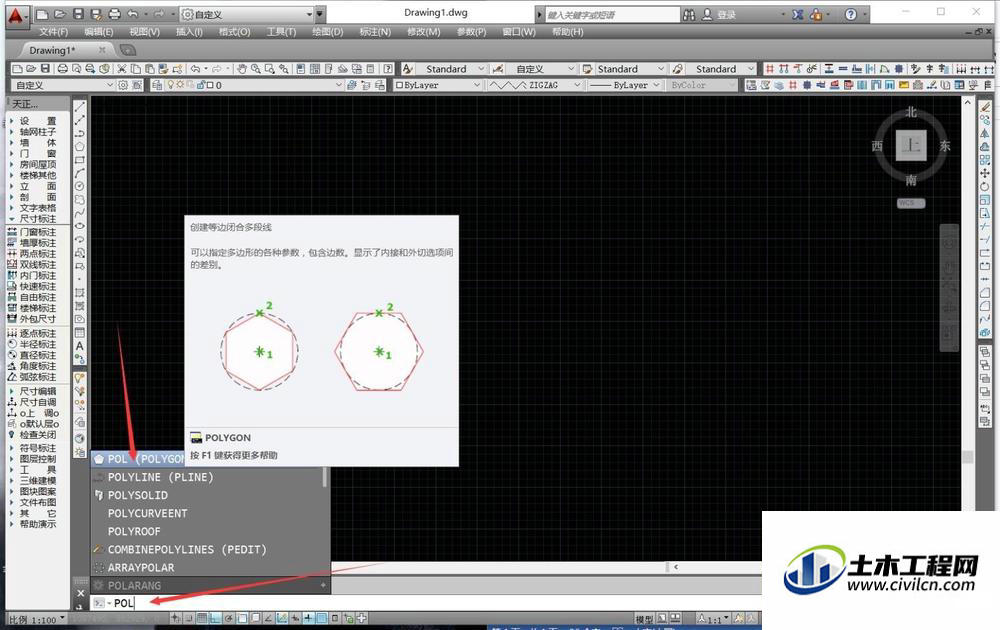The width and height of the screenshot is (1000, 630).
Task: Toggle layer 0 on/off lightbulb
Action: click(170, 85)
